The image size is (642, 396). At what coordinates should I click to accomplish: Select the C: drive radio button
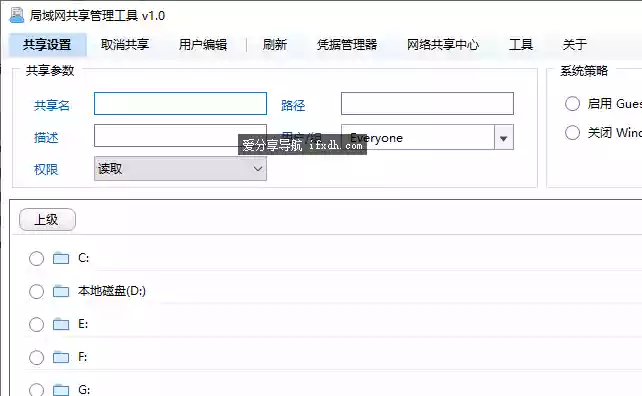tap(36, 258)
